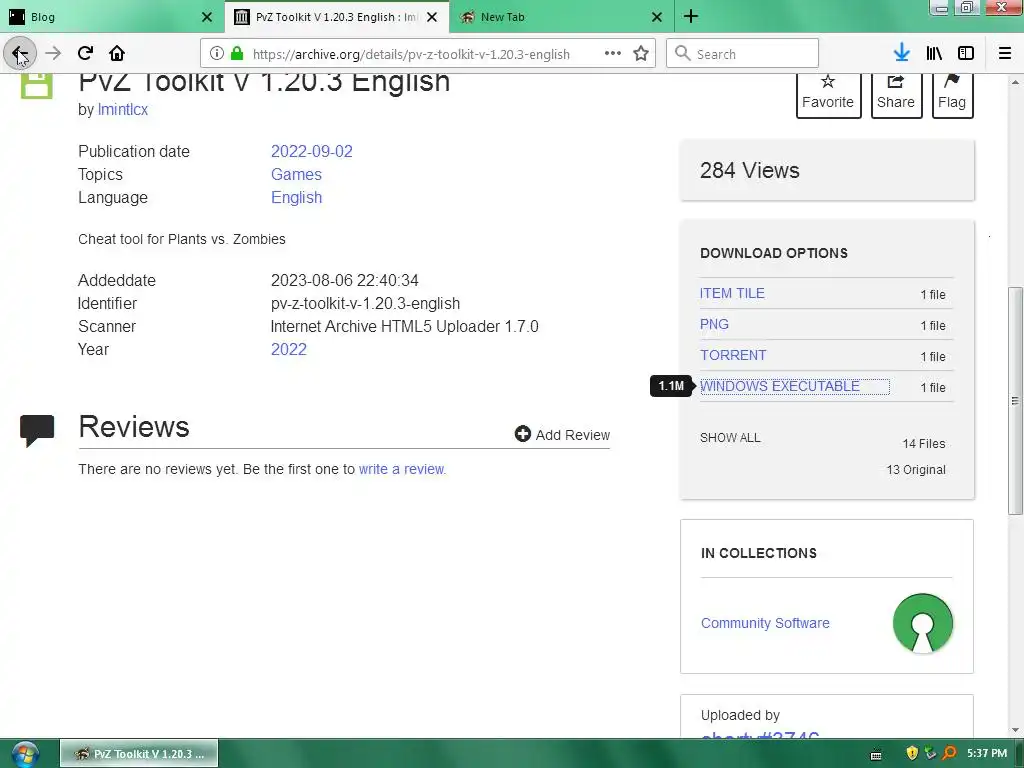Viewport: 1024px width, 768px height.
Task: Open the 5:37 PM system clock
Action: (987, 753)
